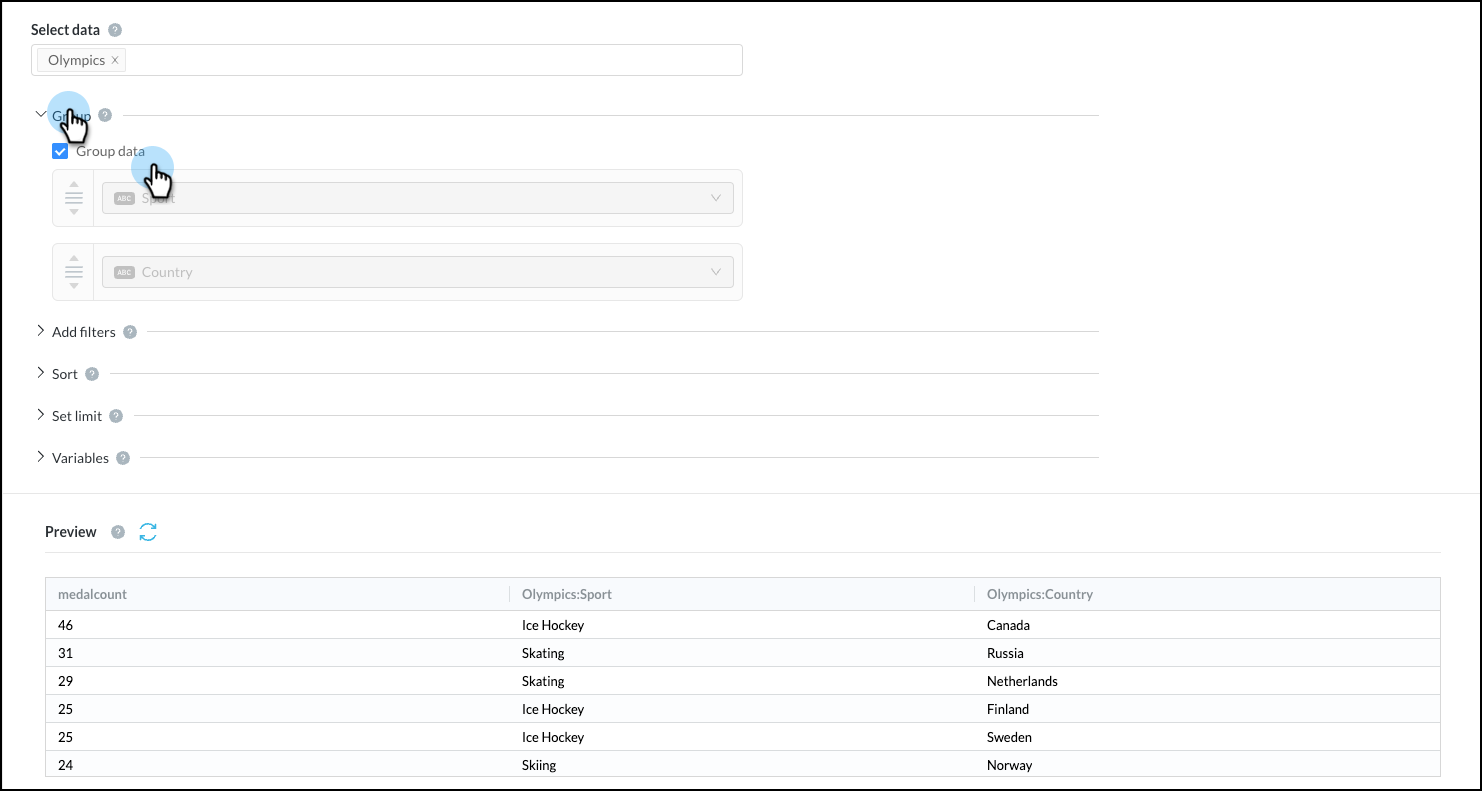Collapse the Group section chevron
The height and width of the screenshot is (791, 1482).
pyautogui.click(x=41, y=114)
